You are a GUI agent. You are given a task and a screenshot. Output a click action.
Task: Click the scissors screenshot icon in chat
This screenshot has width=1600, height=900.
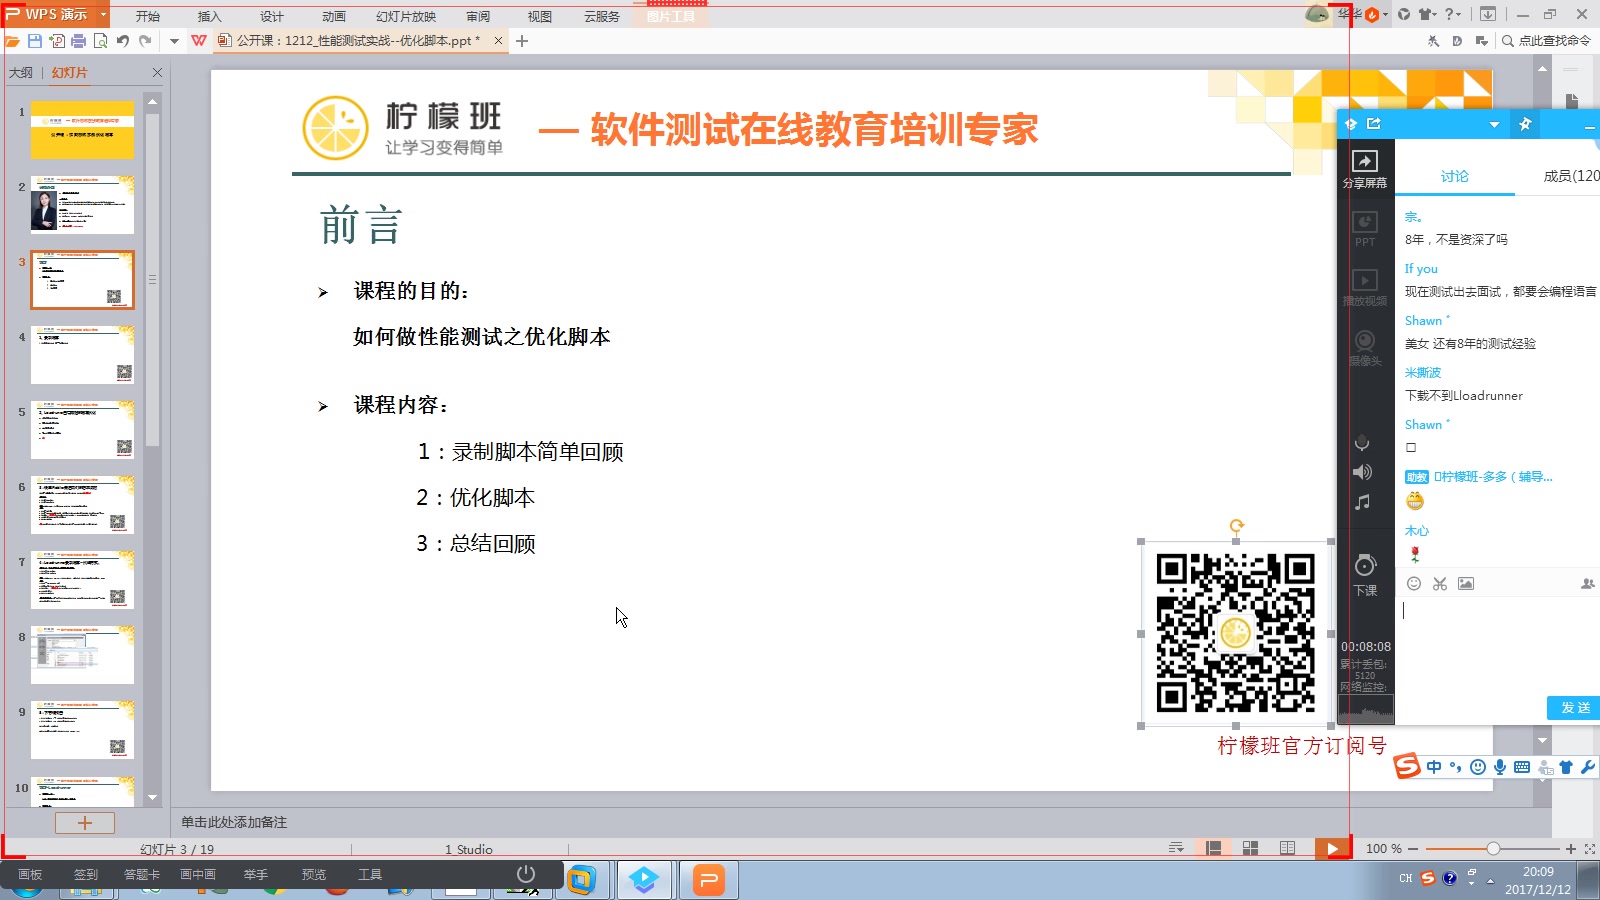(x=1440, y=584)
